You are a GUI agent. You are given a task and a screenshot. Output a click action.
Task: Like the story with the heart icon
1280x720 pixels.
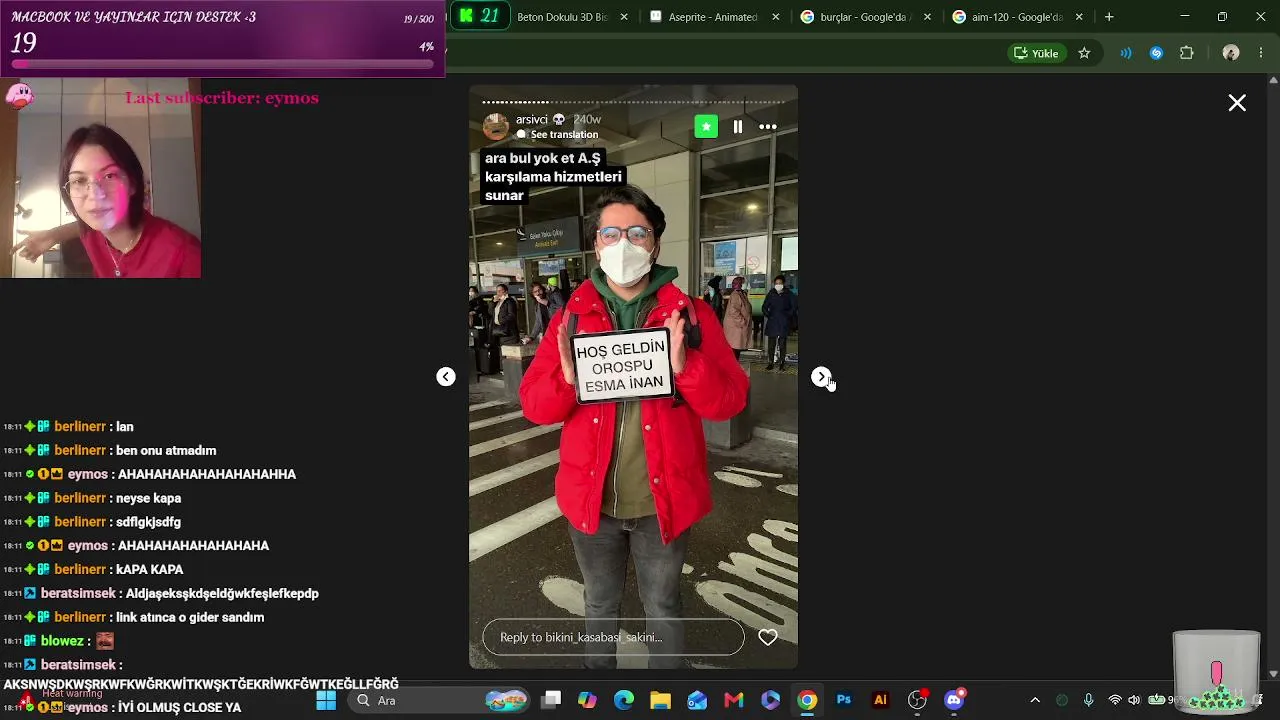(768, 637)
